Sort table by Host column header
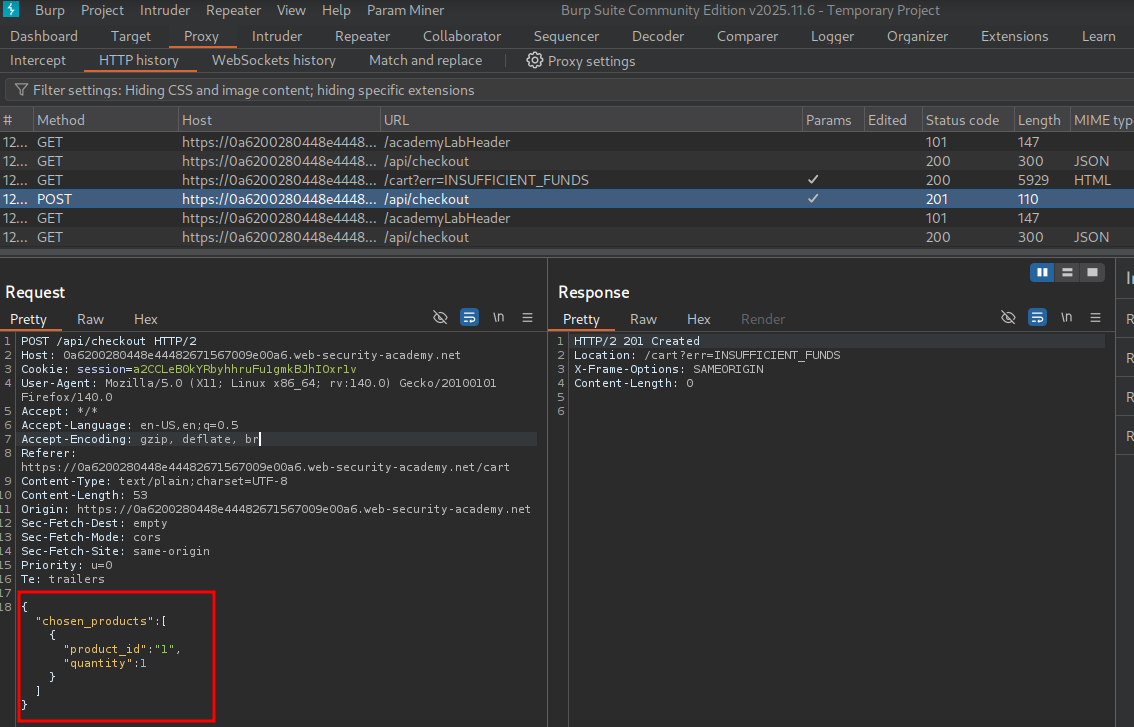The height and width of the screenshot is (727, 1134). pyautogui.click(x=279, y=120)
